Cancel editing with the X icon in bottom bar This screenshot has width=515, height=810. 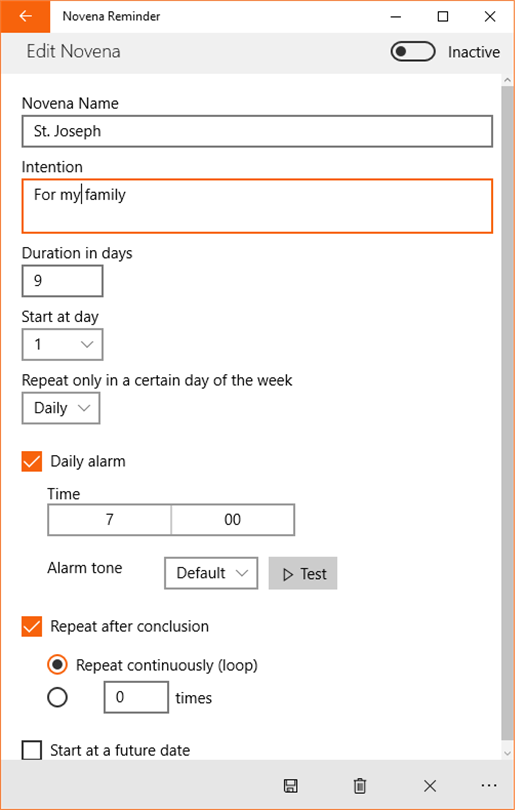[x=430, y=786]
